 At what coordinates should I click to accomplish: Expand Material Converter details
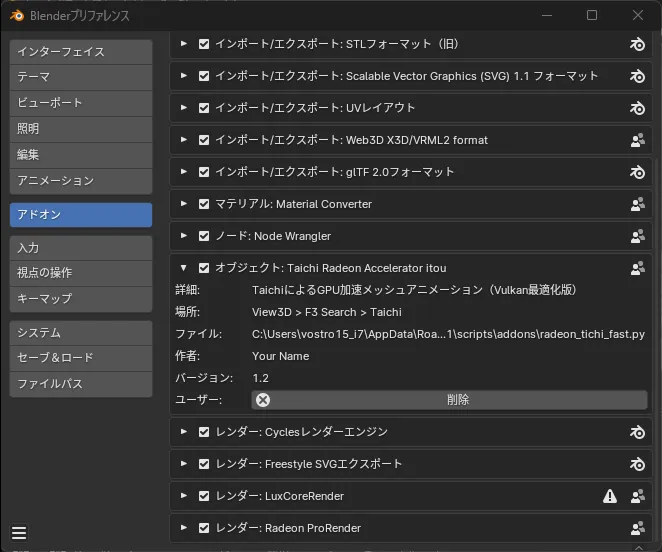(184, 204)
